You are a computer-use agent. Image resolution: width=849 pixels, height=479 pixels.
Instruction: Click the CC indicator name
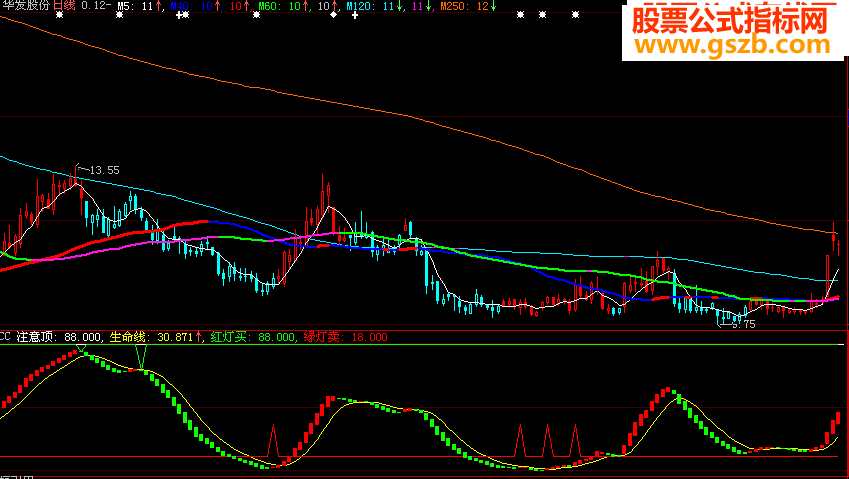[x=5, y=337]
